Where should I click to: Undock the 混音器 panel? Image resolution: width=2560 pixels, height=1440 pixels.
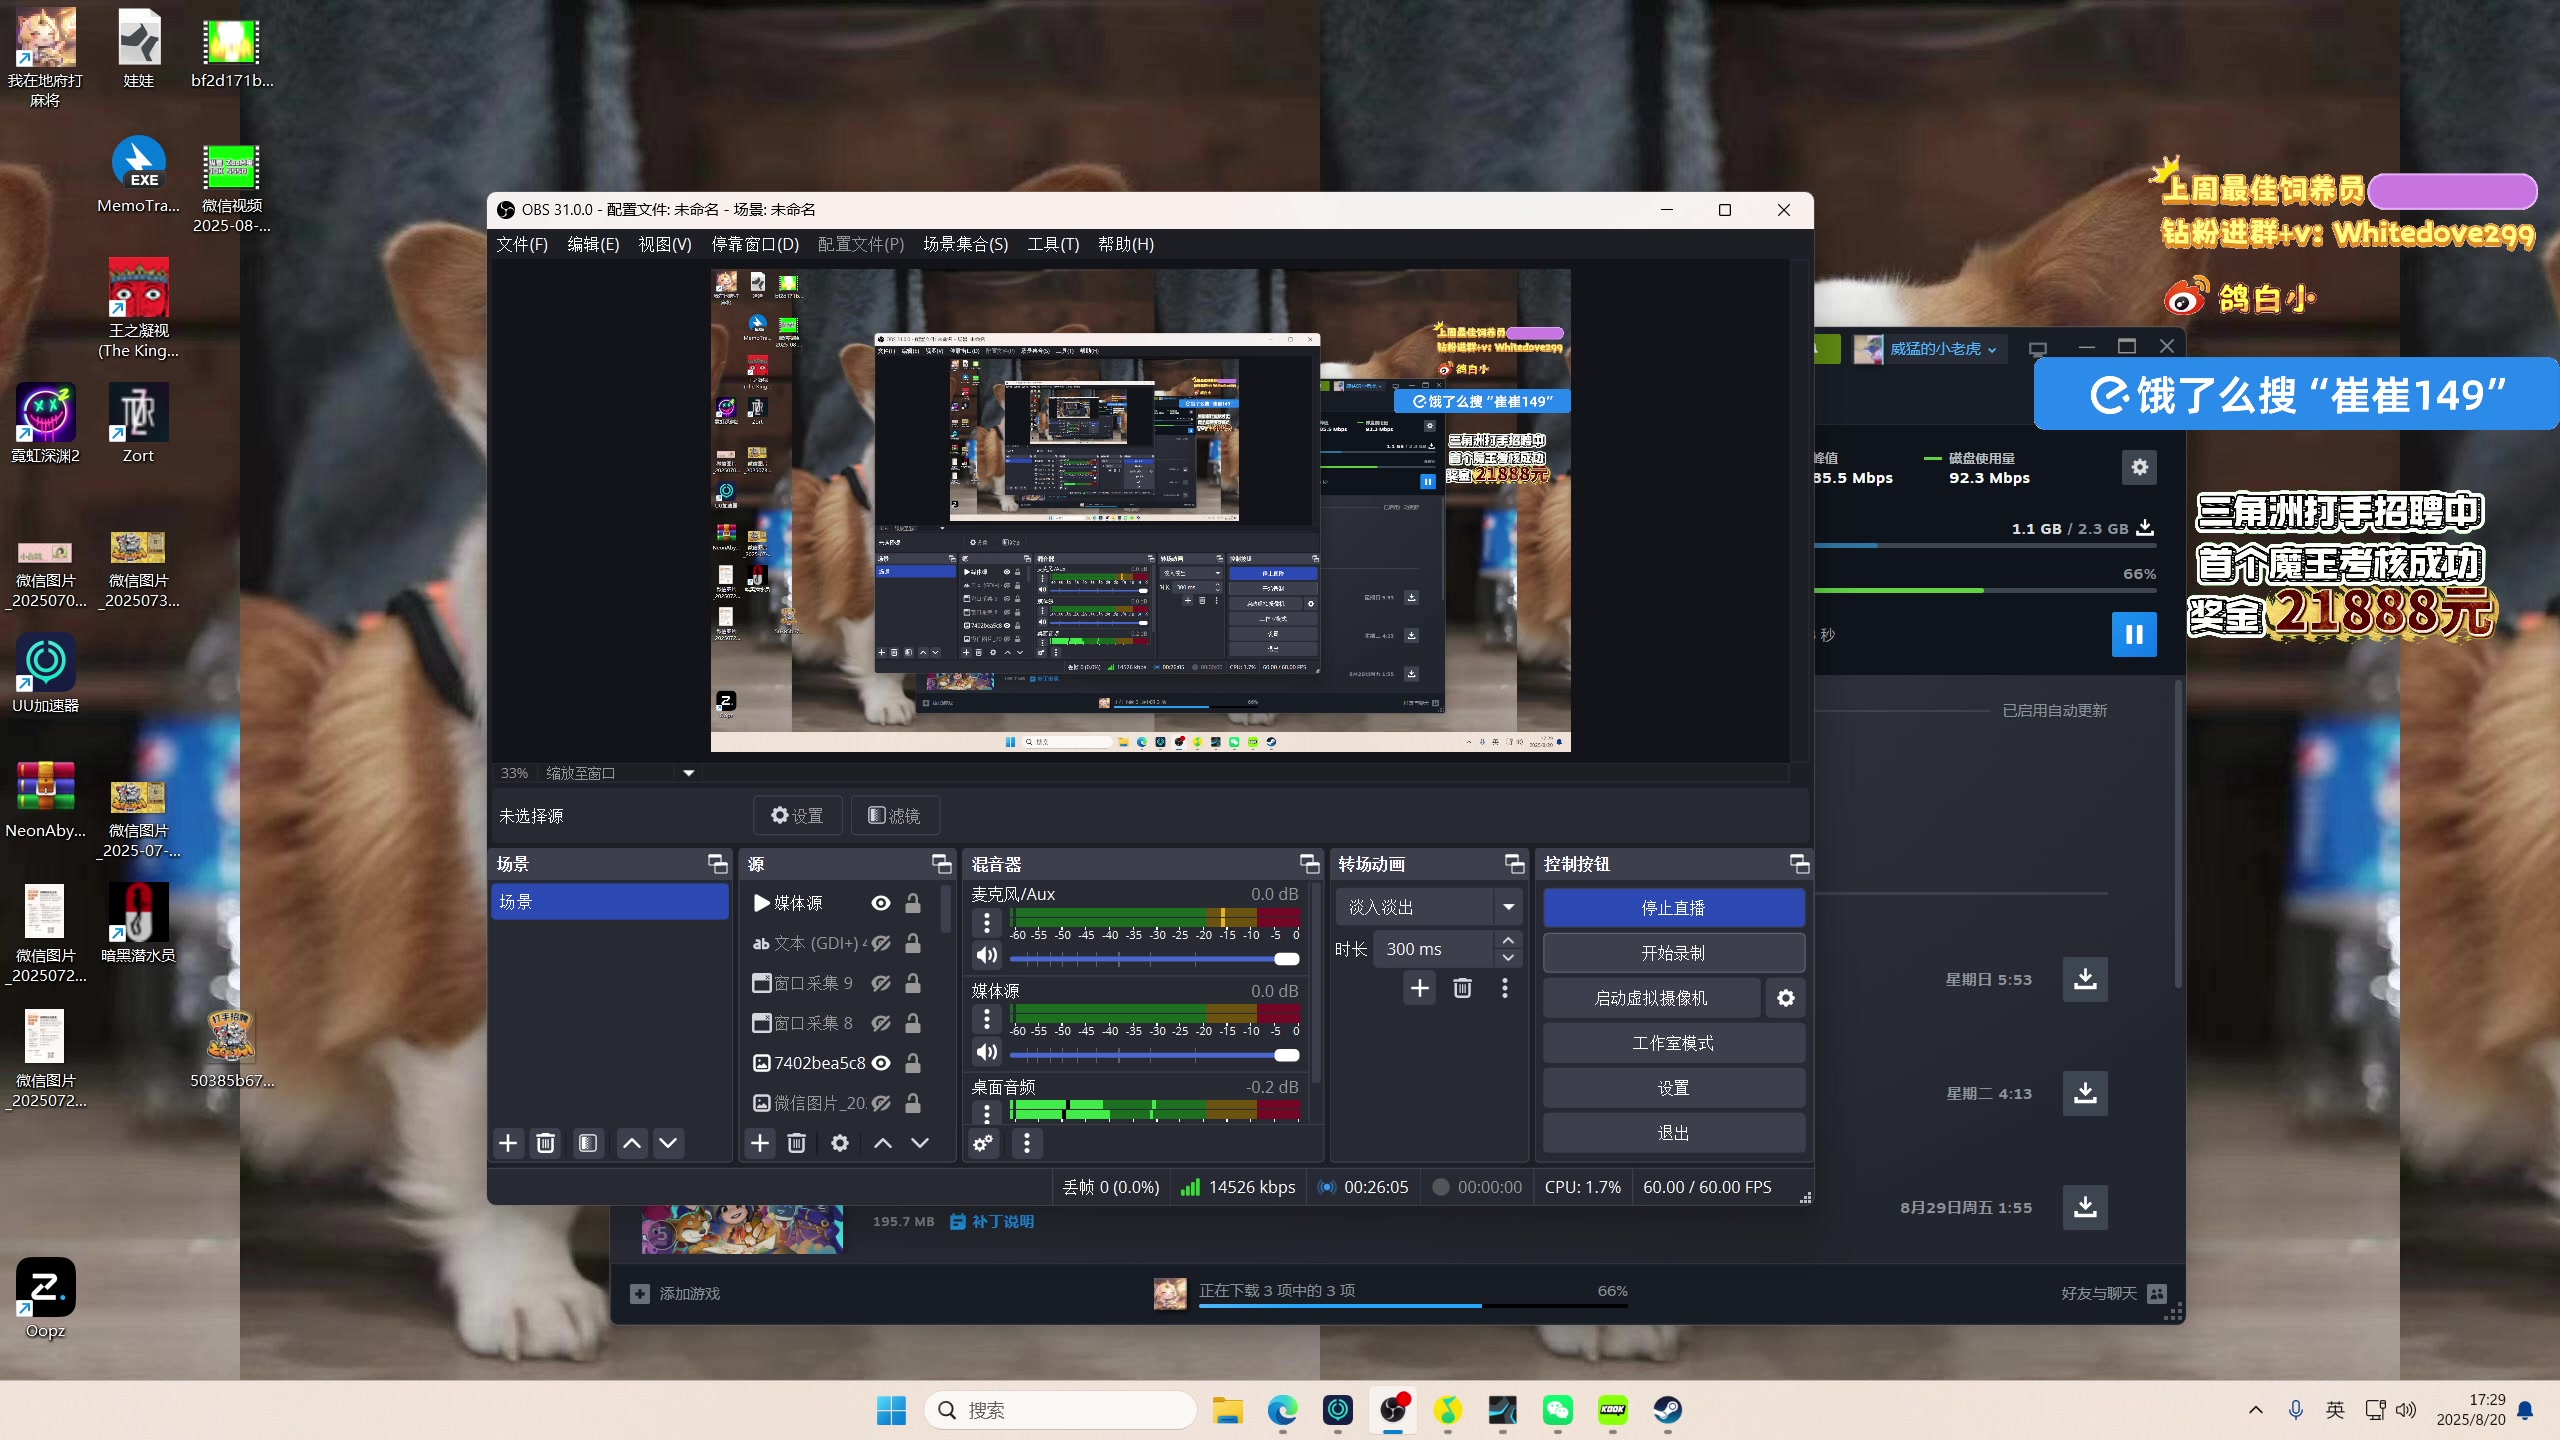point(1310,864)
